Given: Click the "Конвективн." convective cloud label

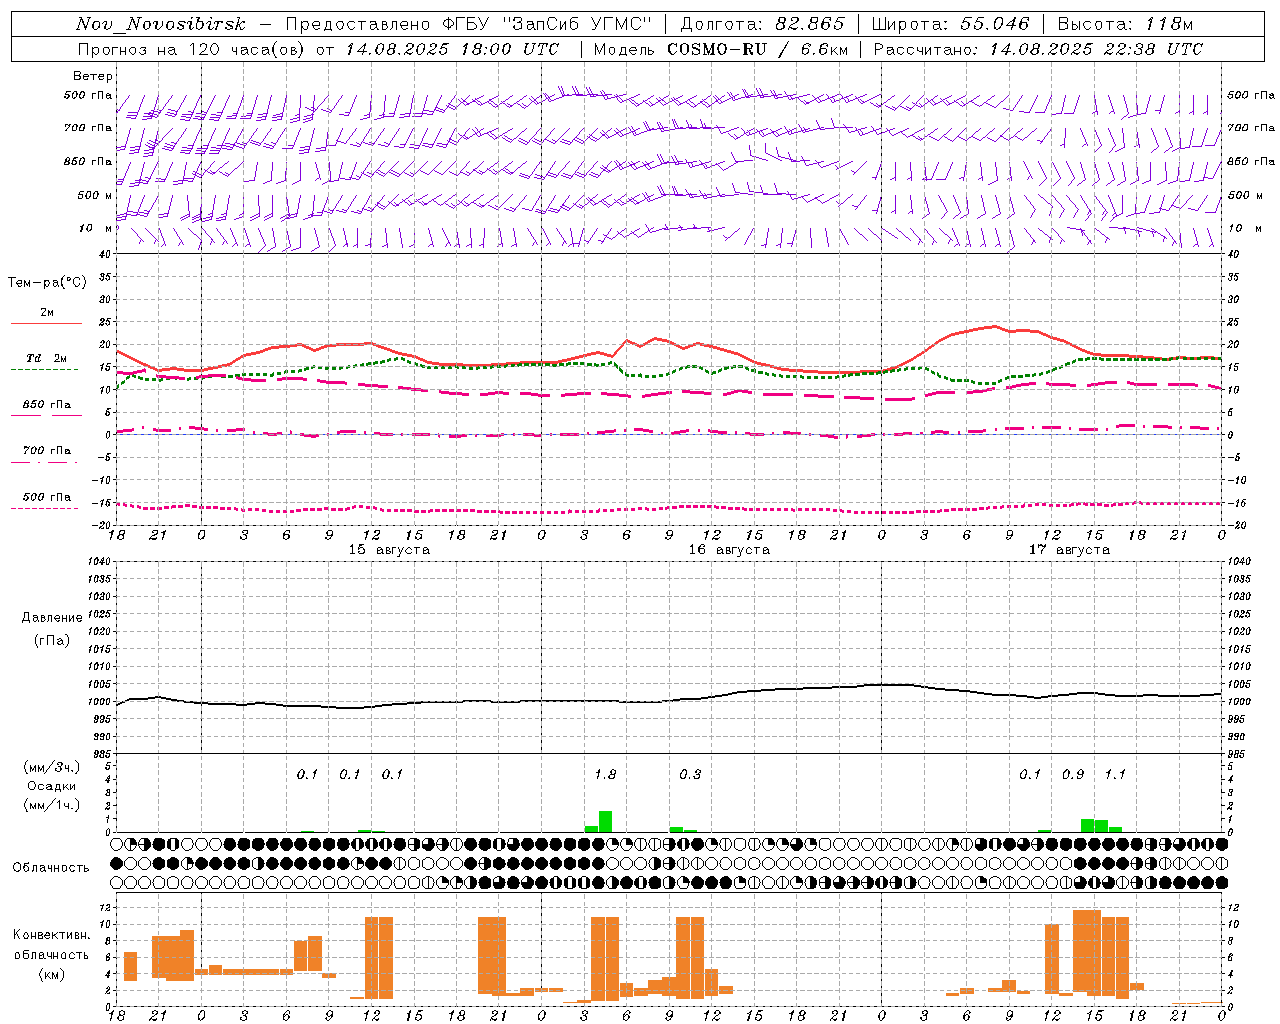Looking at the screenshot, I should pyautogui.click(x=51, y=935).
